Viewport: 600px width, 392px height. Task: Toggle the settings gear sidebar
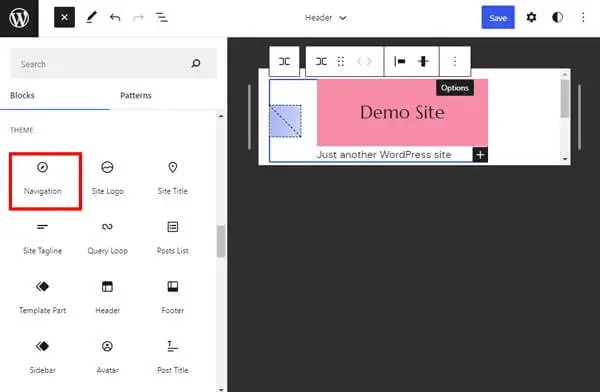531,18
